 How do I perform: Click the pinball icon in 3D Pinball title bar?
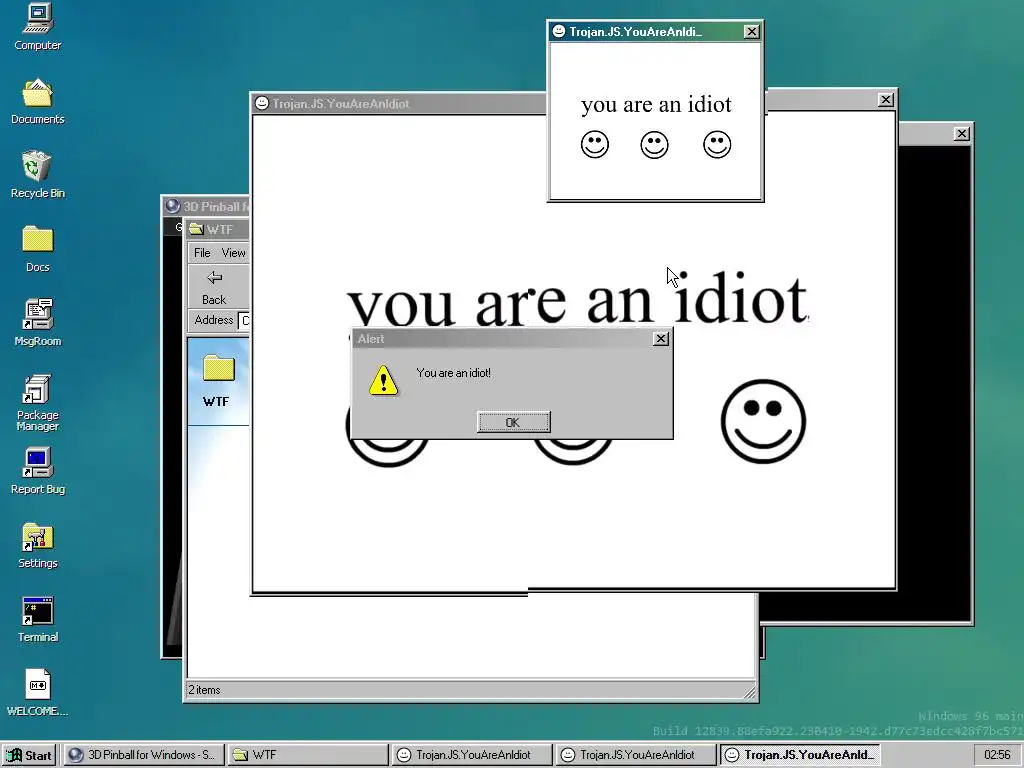[172, 206]
